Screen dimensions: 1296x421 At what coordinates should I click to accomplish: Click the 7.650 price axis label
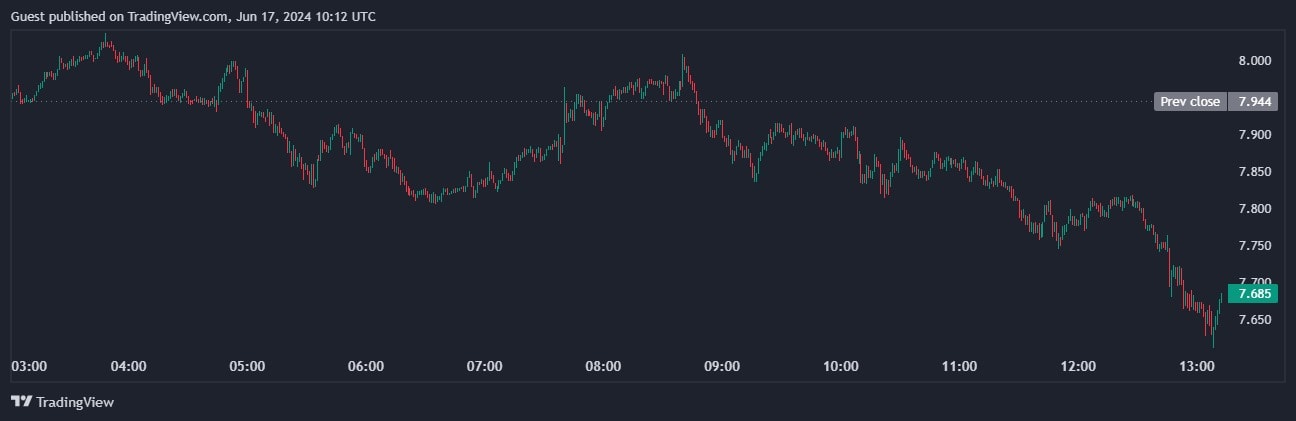point(1254,320)
